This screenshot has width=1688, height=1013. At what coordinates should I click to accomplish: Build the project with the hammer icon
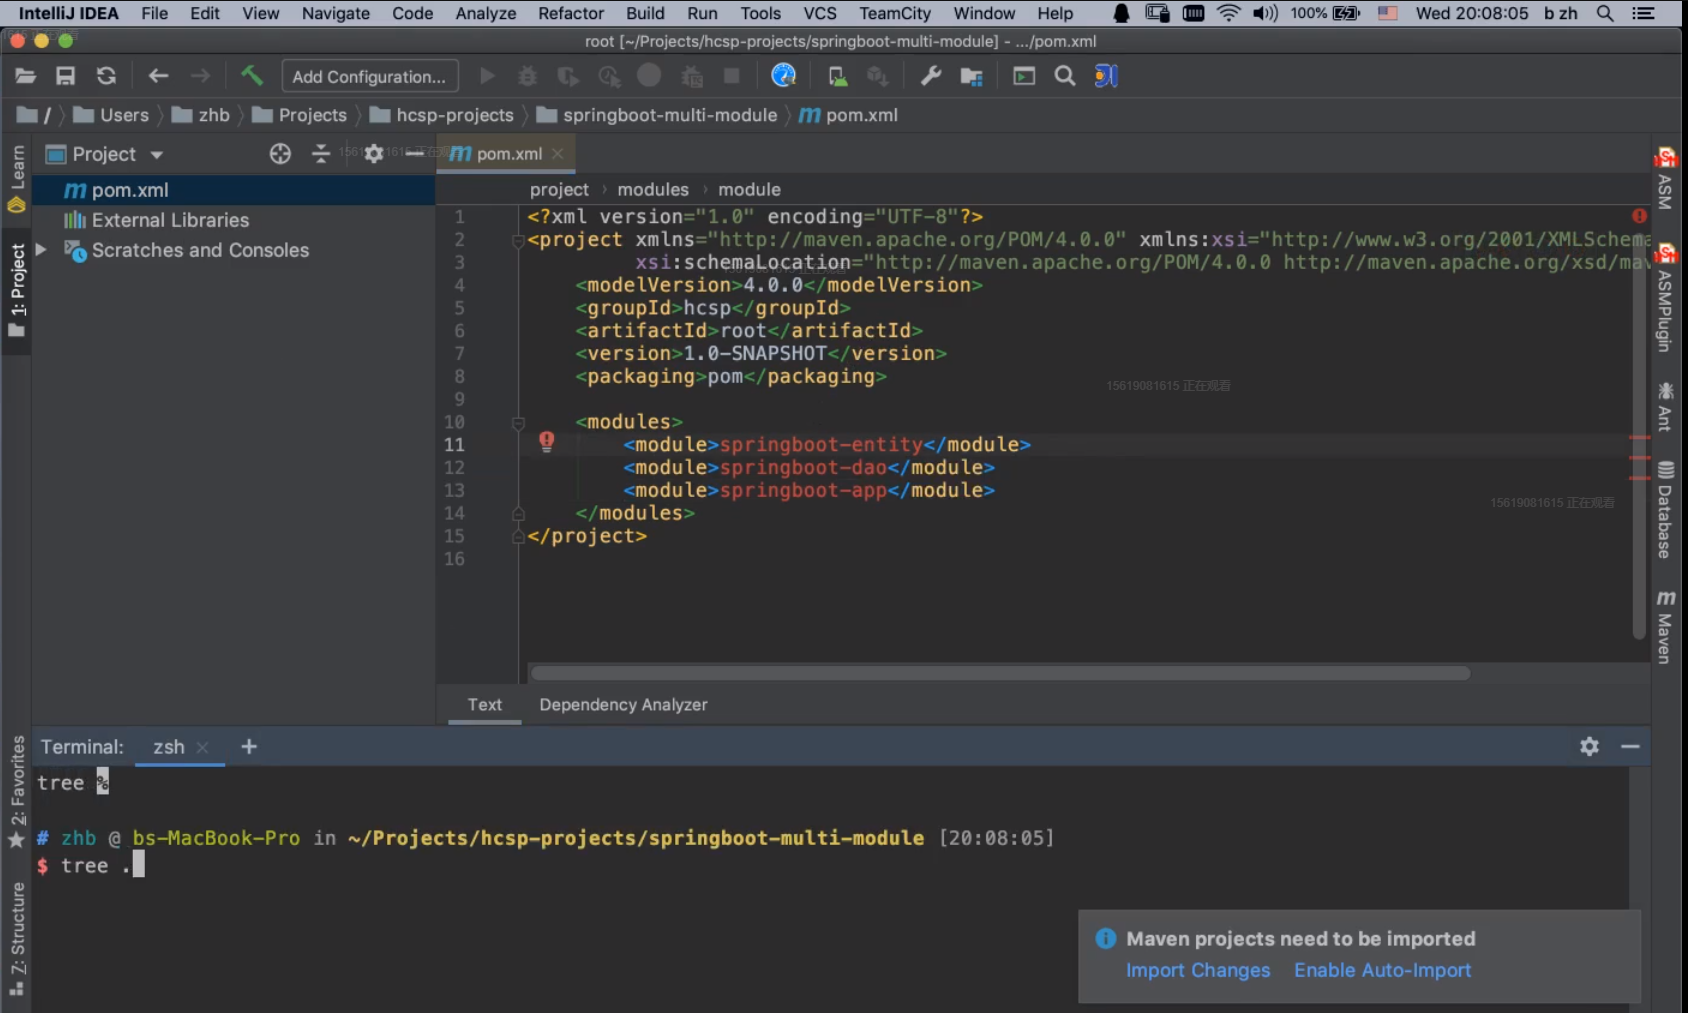click(251, 75)
